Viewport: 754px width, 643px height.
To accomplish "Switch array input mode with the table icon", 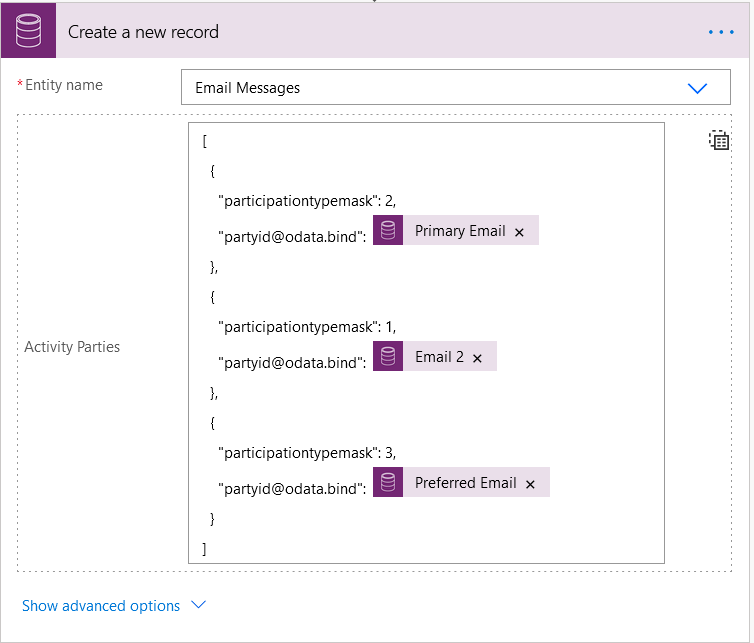I will click(719, 140).
